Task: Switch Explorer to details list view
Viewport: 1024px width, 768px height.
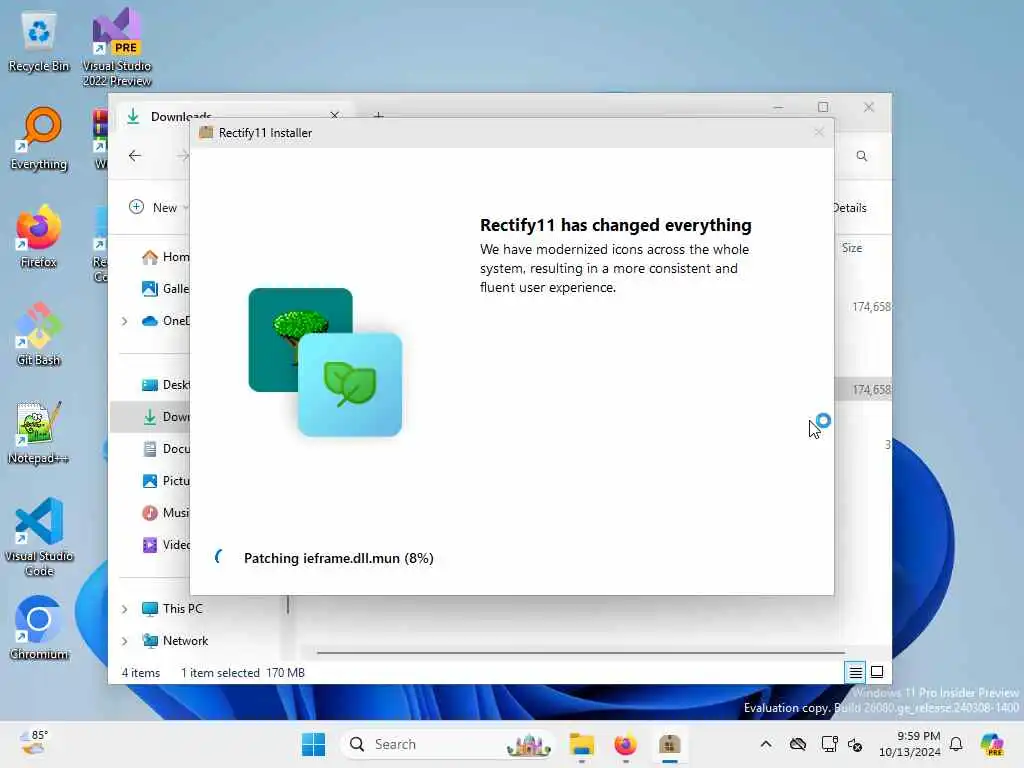Action: (x=856, y=672)
